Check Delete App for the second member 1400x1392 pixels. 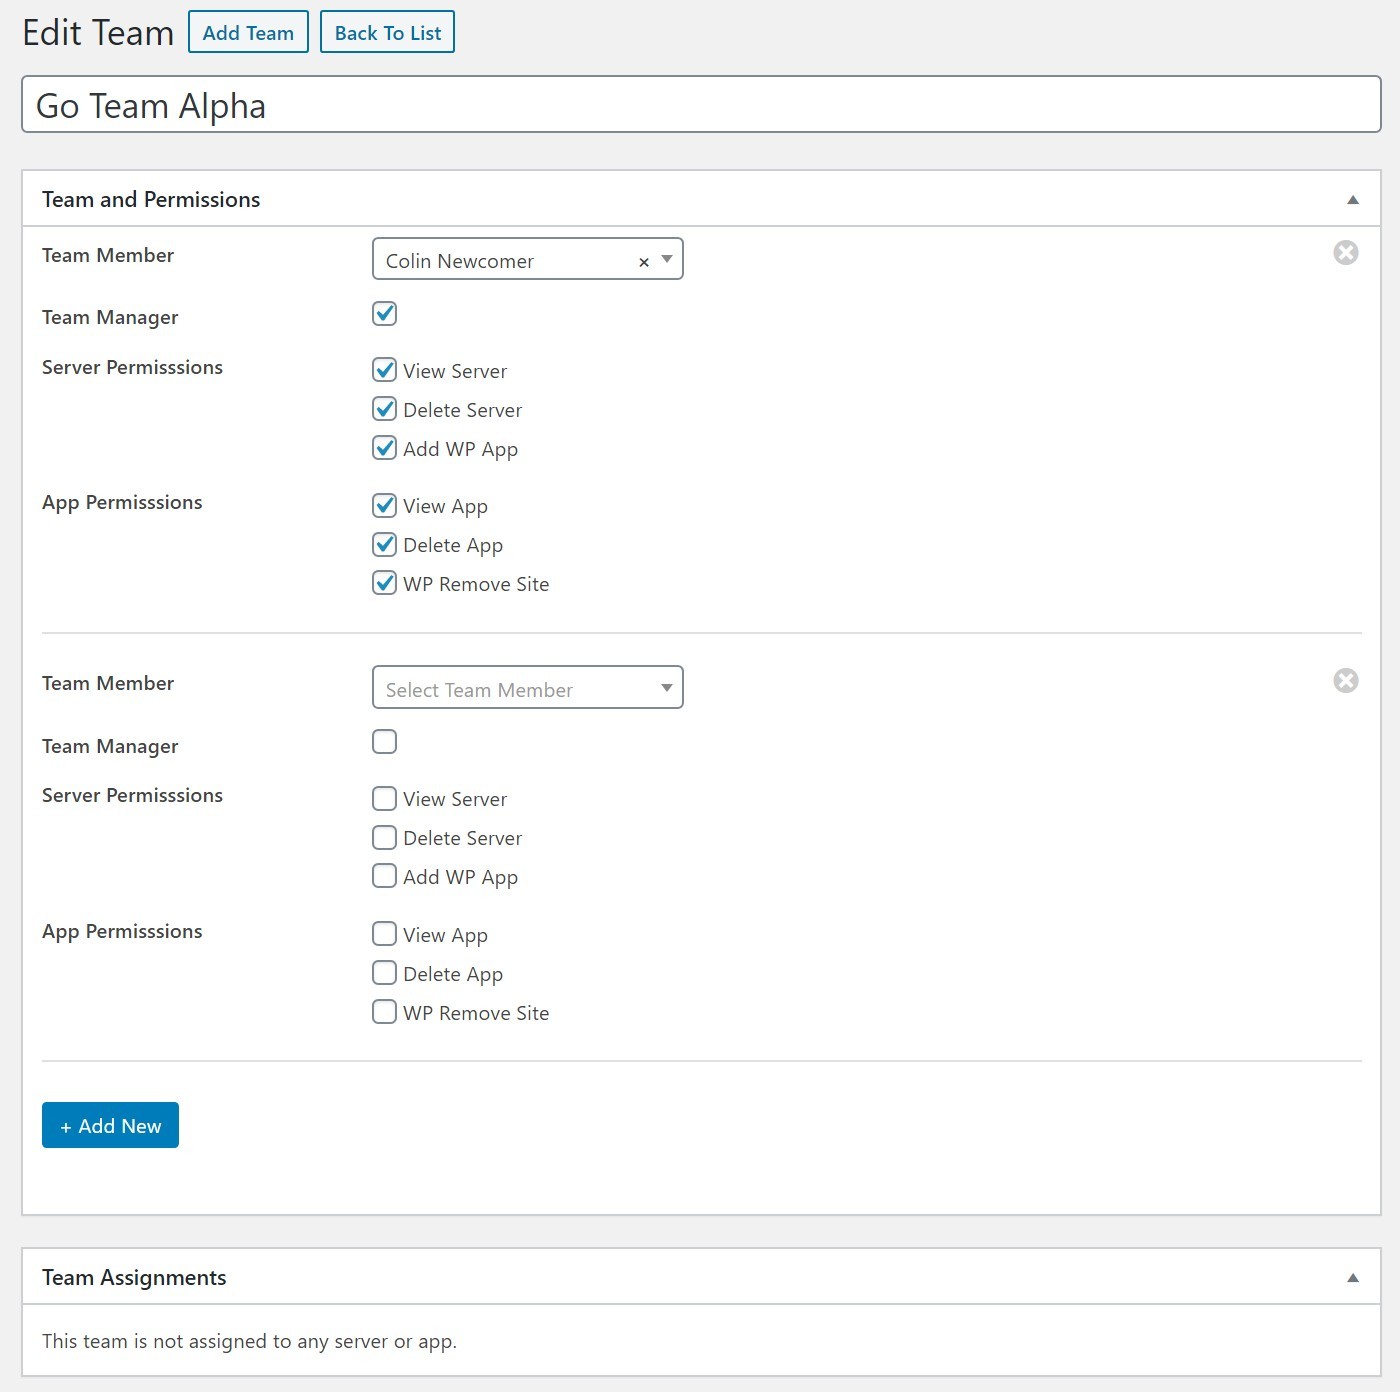pyautogui.click(x=384, y=973)
